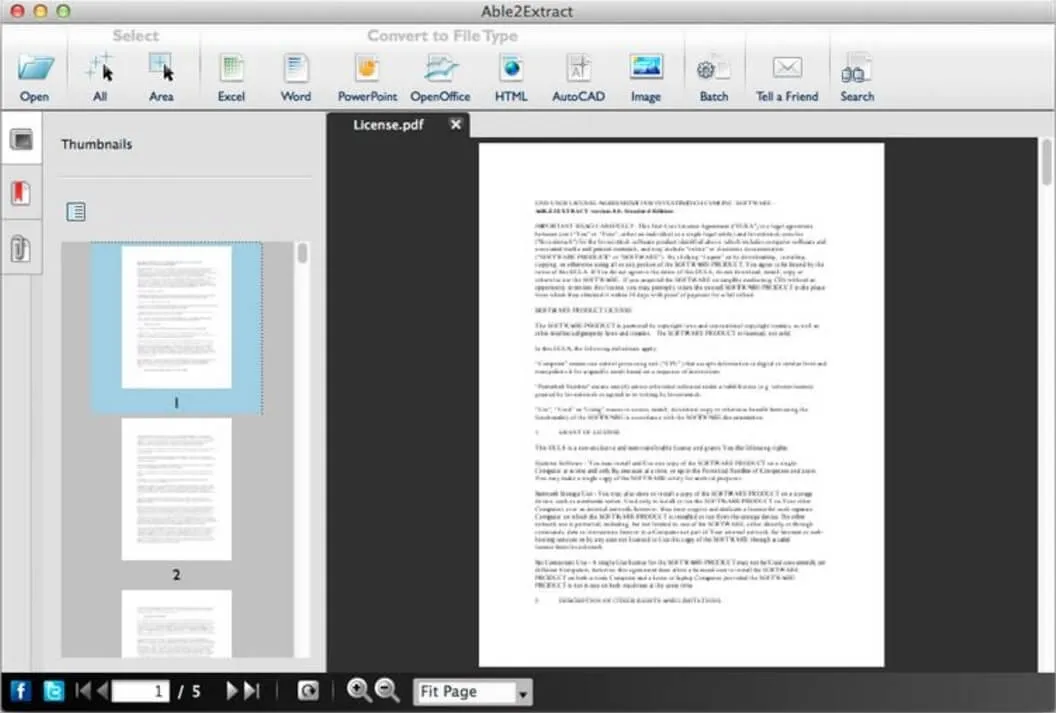Go to the first page
The width and height of the screenshot is (1056, 713).
83,691
